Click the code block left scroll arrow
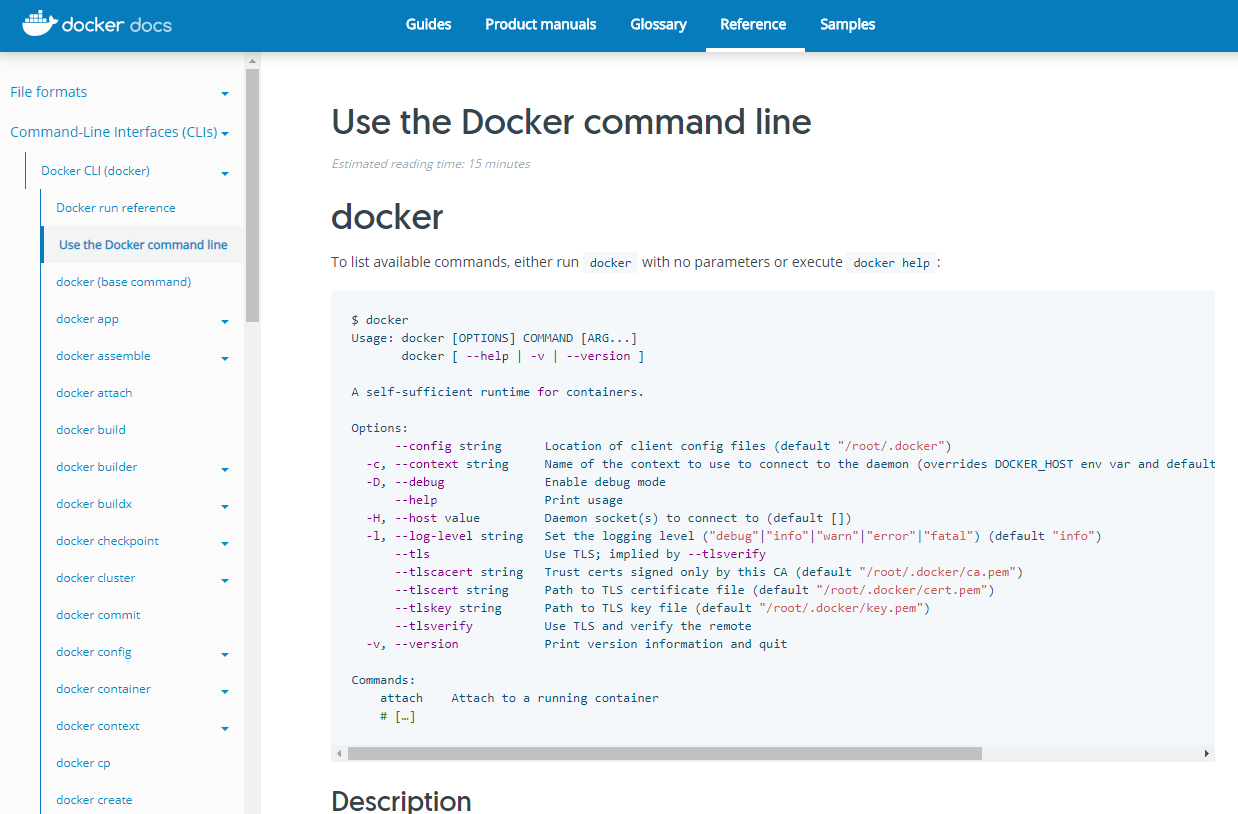This screenshot has width=1238, height=814. click(339, 753)
